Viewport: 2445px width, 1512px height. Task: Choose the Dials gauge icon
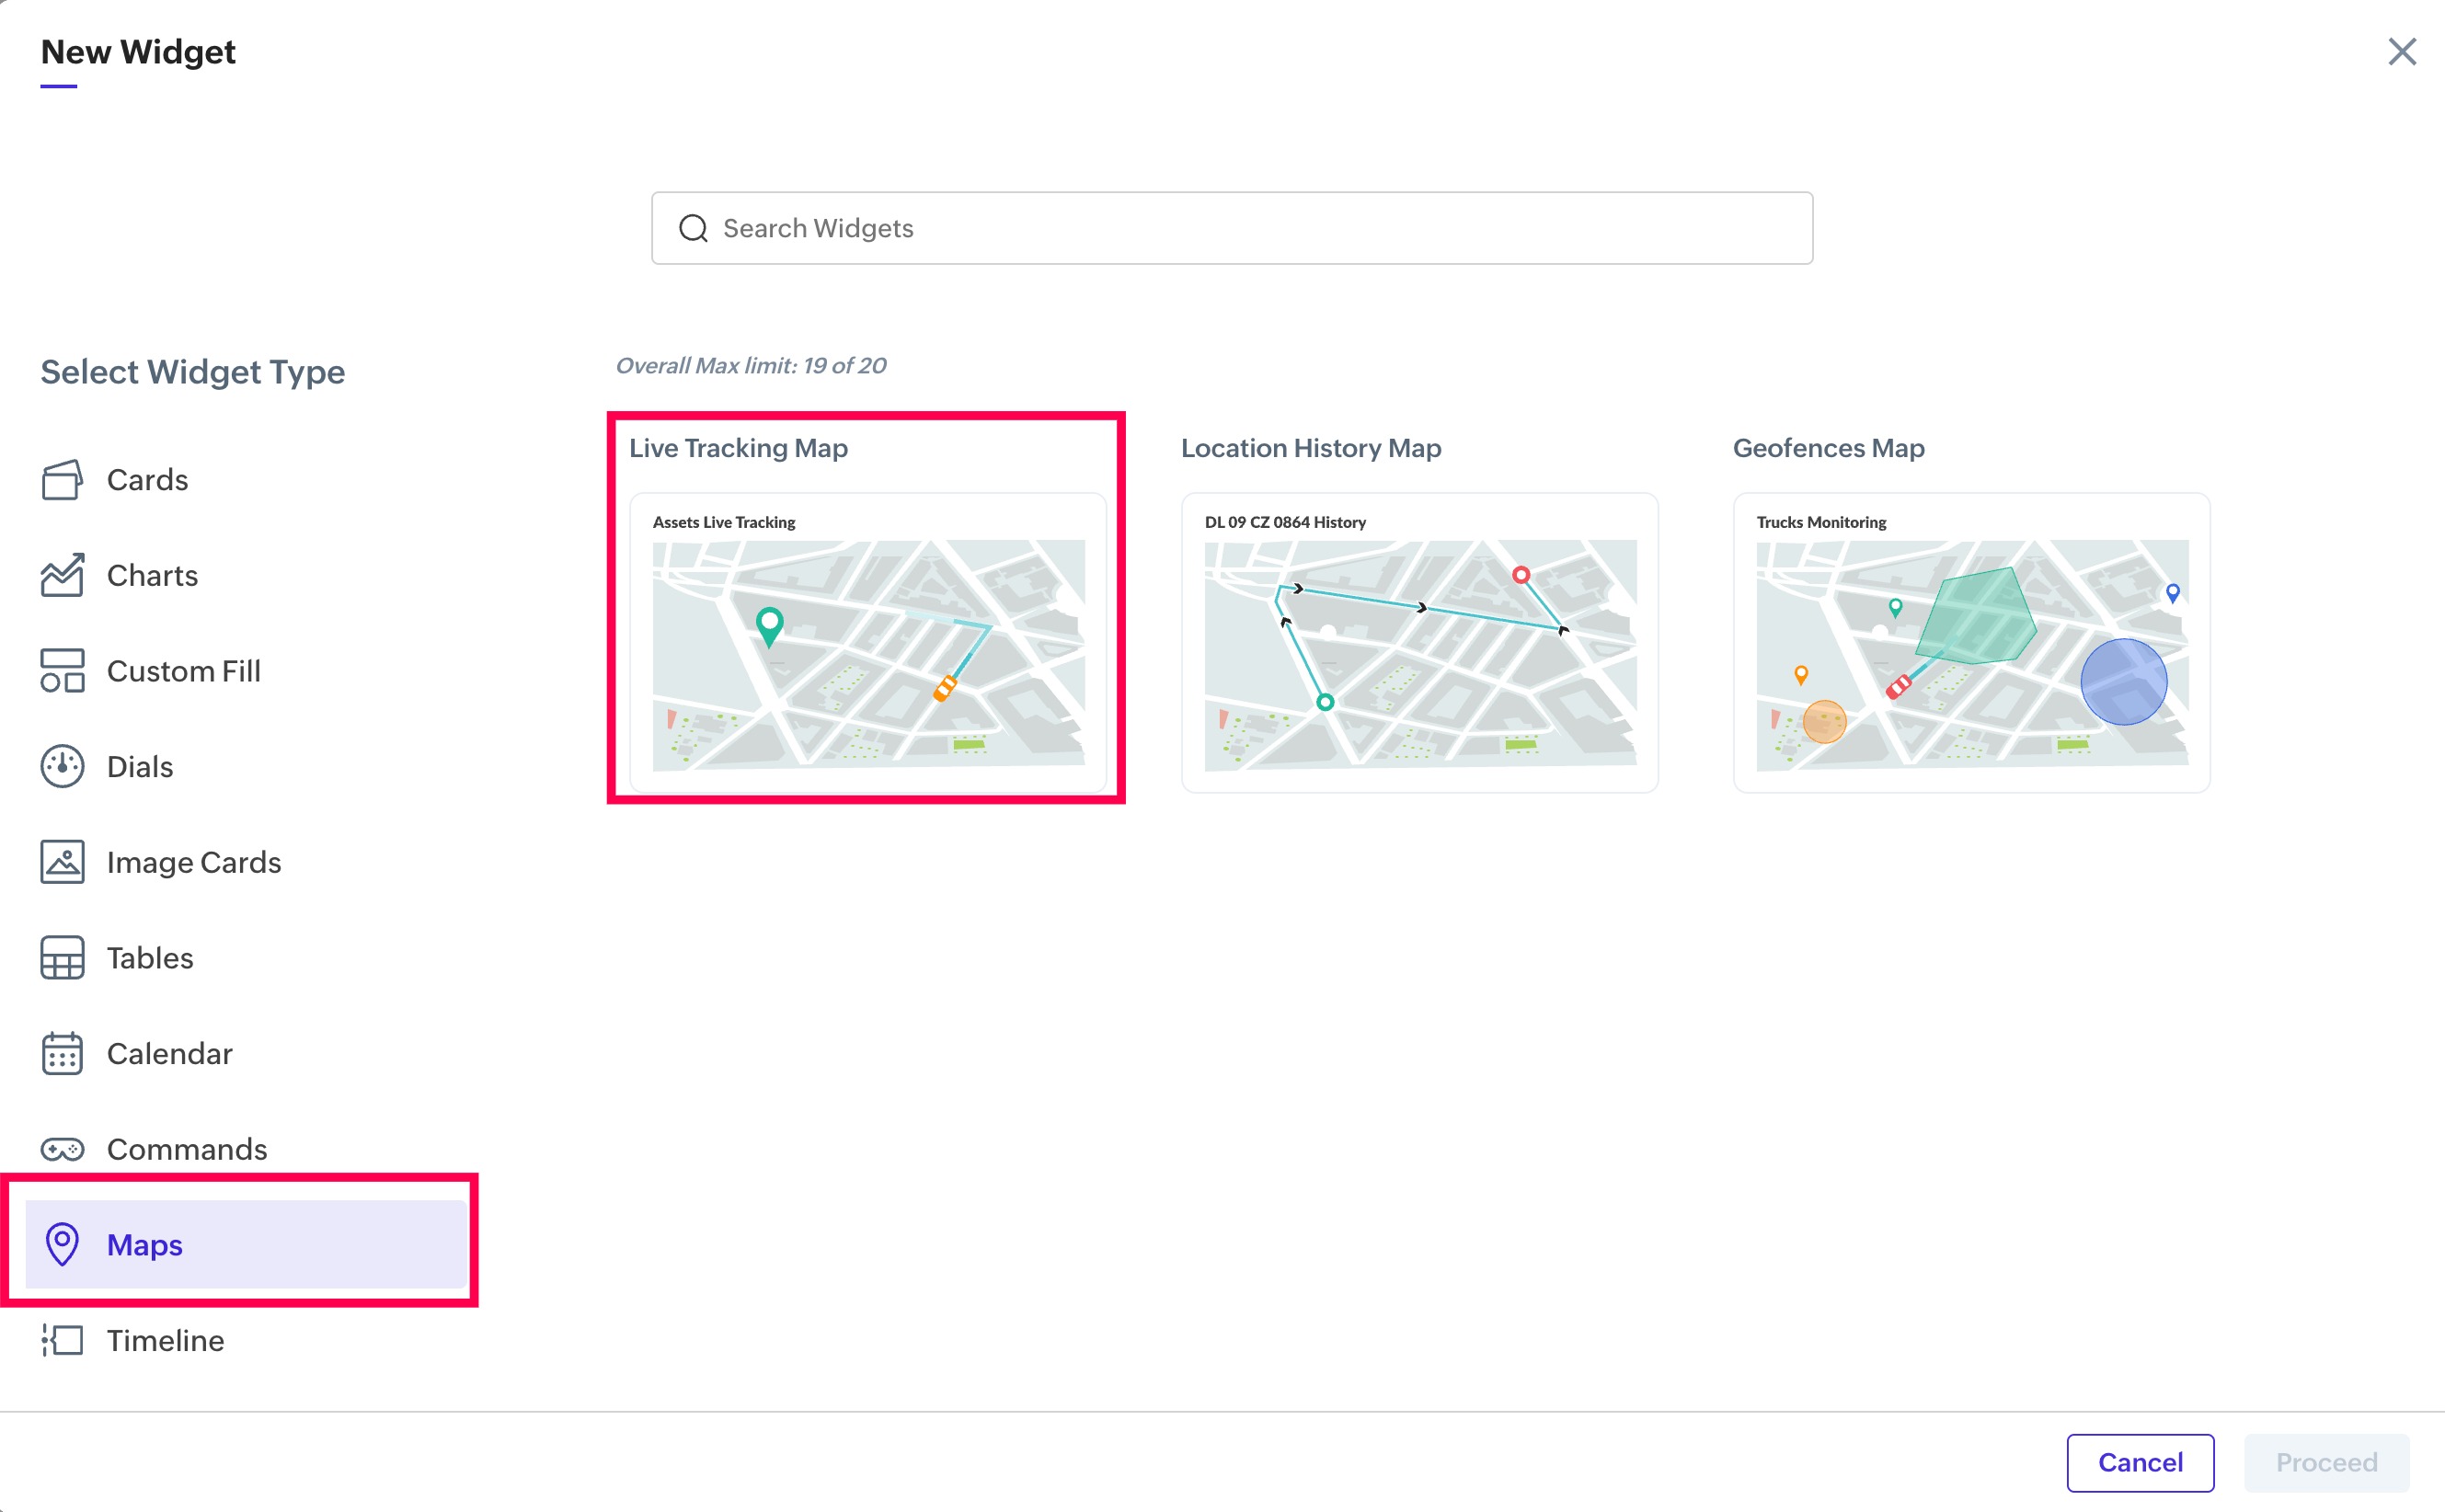click(x=62, y=767)
